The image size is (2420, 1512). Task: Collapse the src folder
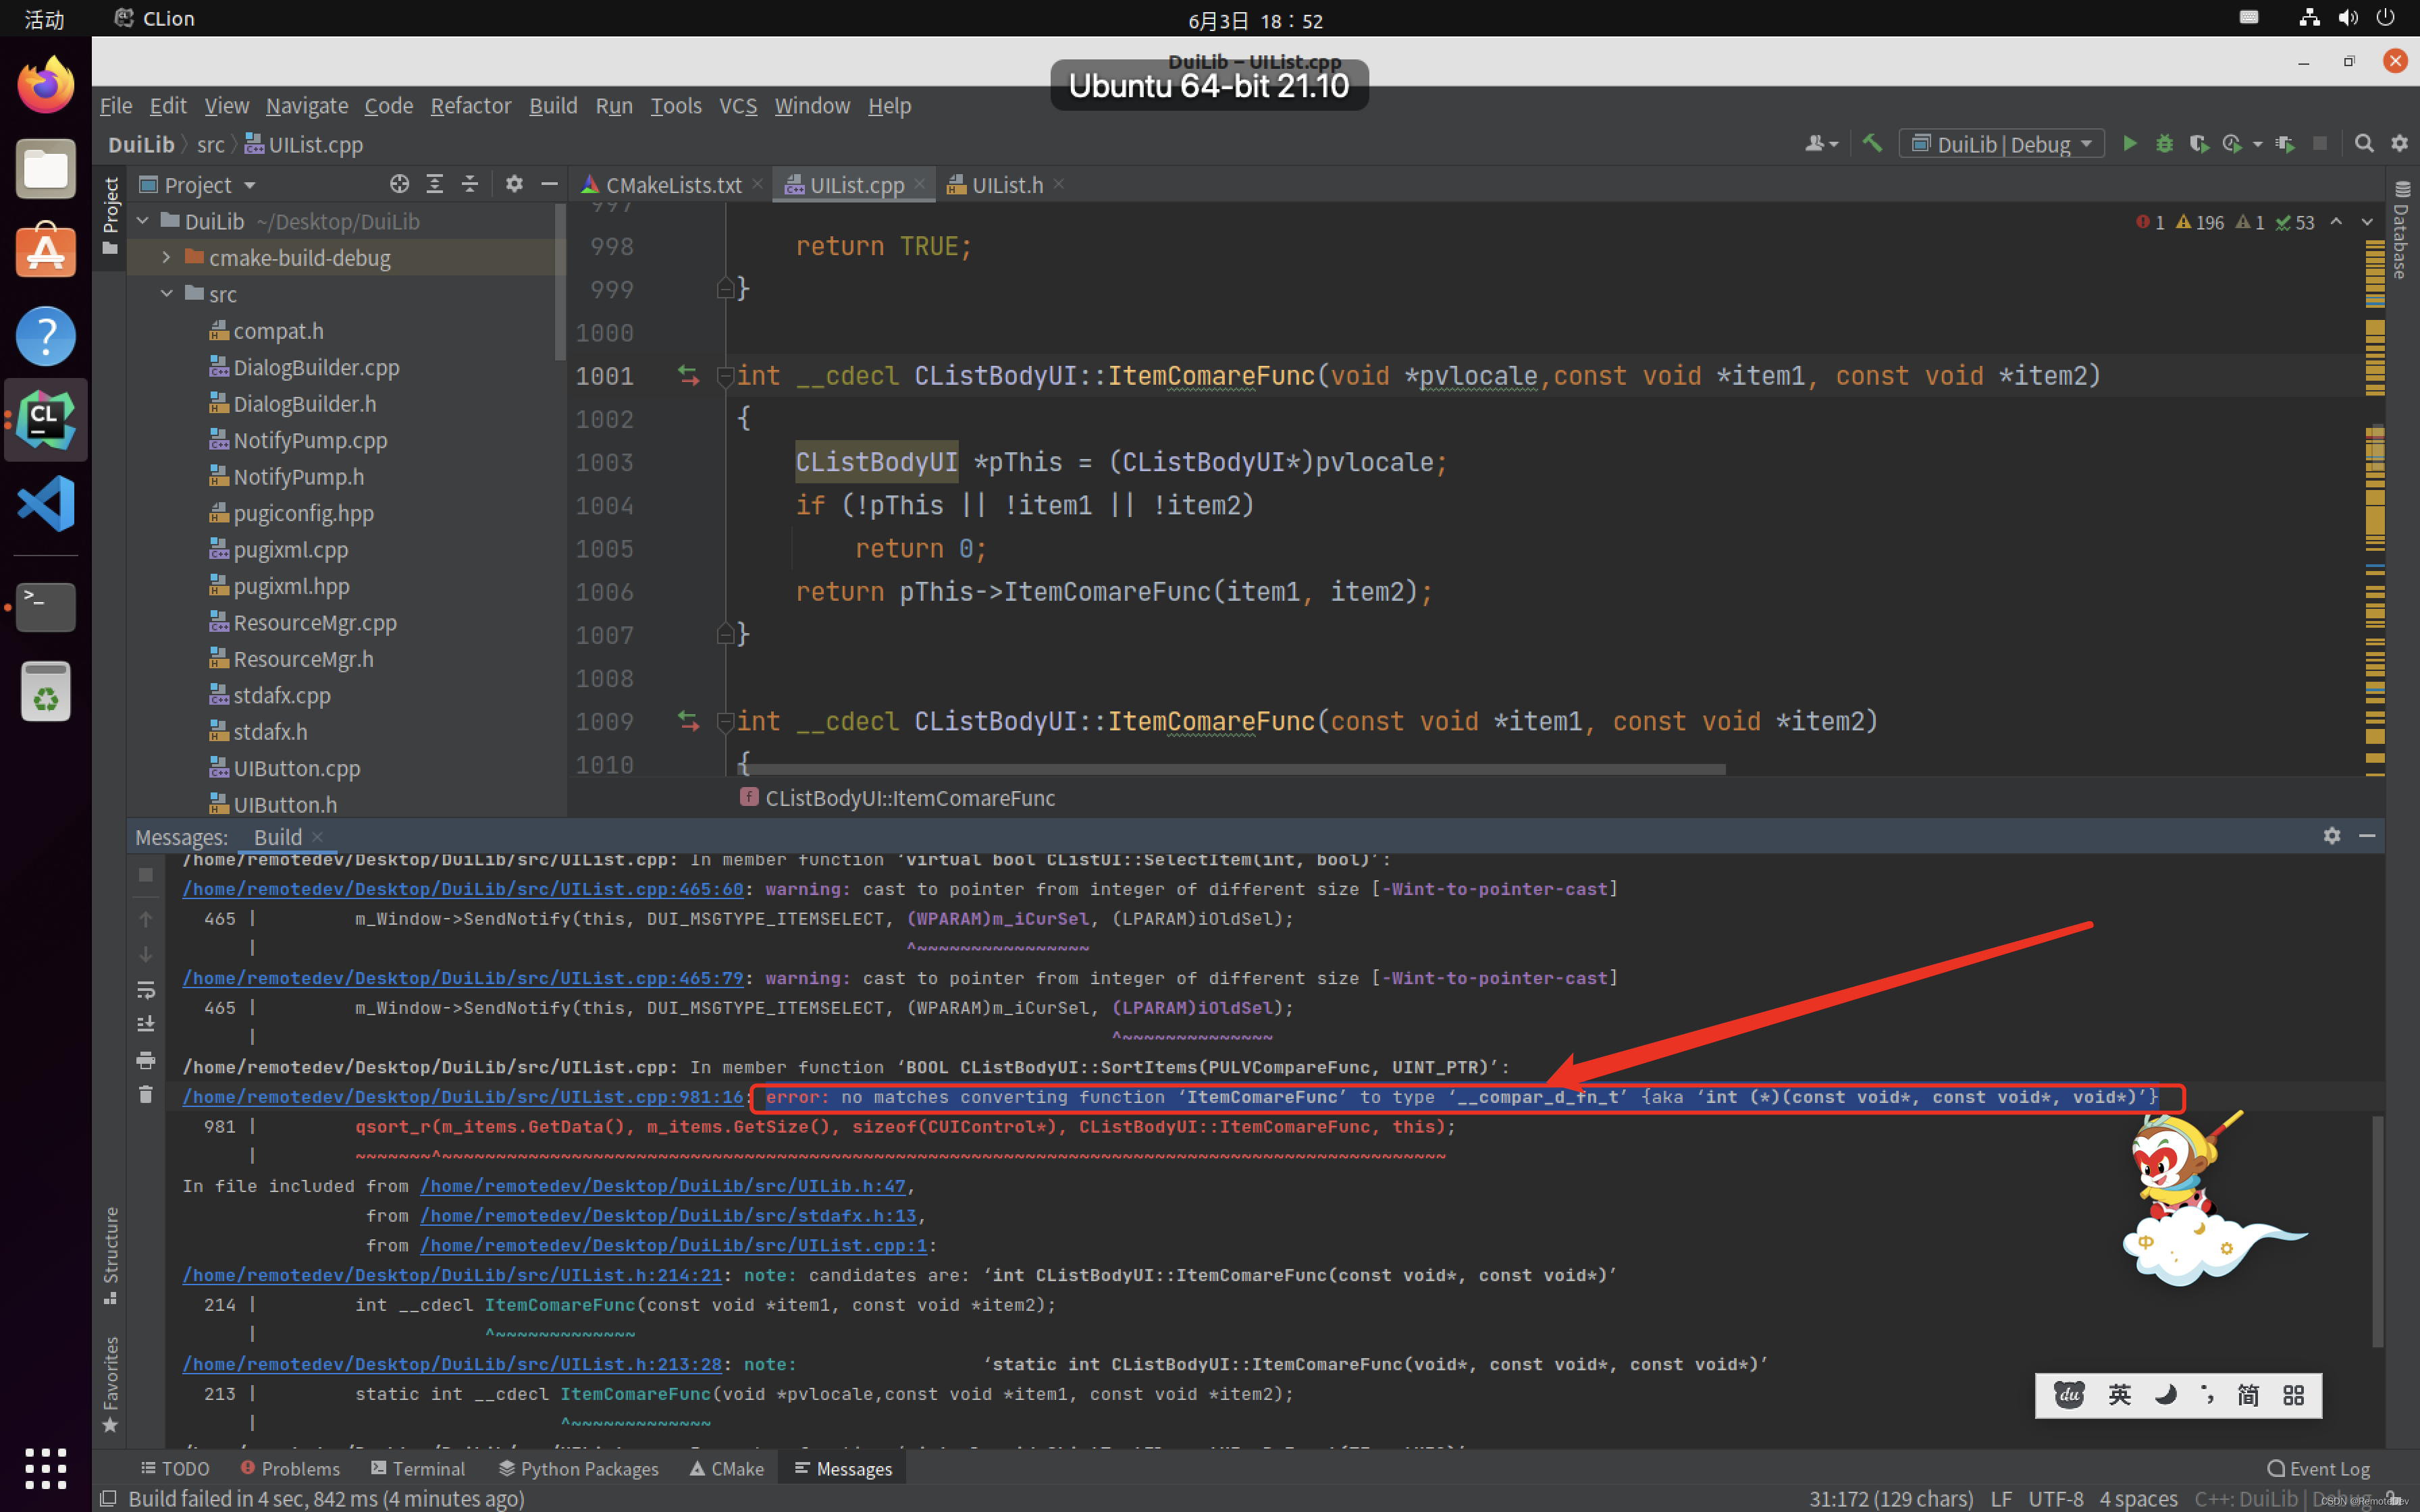[166, 294]
